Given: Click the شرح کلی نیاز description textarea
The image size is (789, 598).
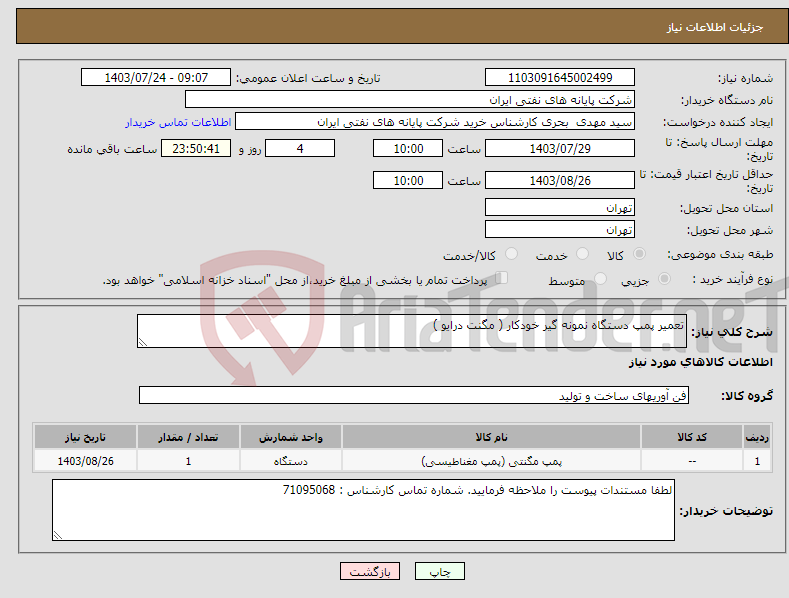Looking at the screenshot, I should tap(412, 331).
